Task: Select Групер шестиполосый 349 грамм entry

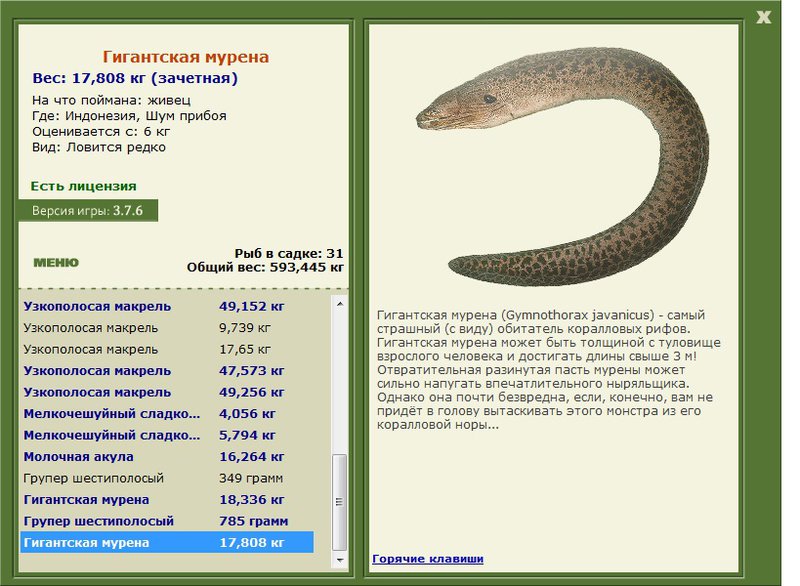Action: click(167, 478)
